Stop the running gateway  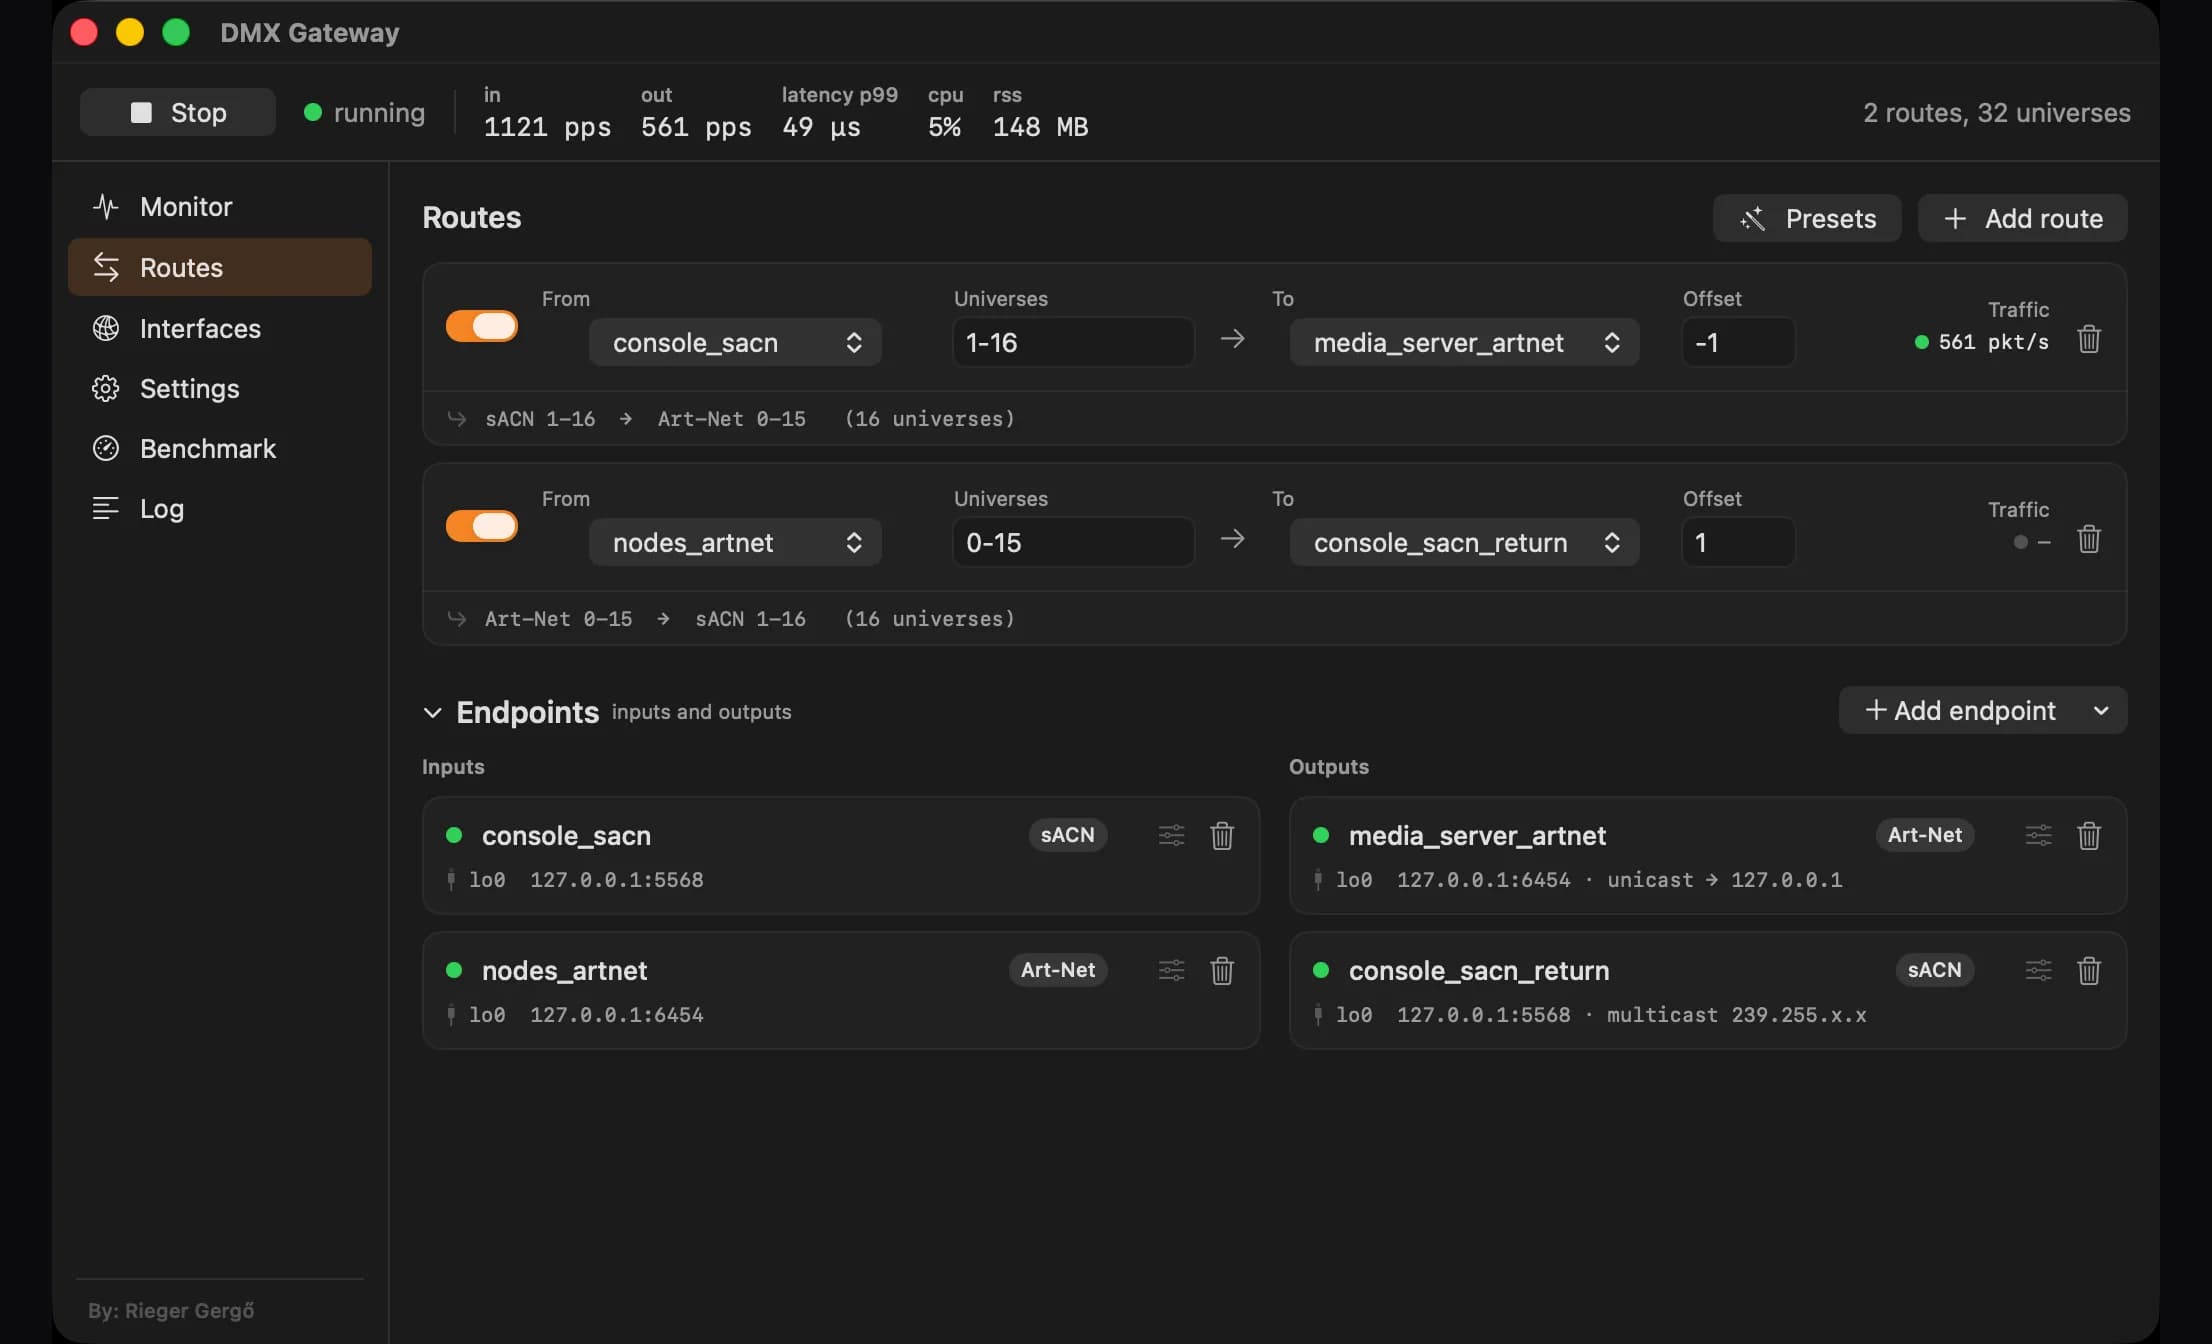click(178, 112)
